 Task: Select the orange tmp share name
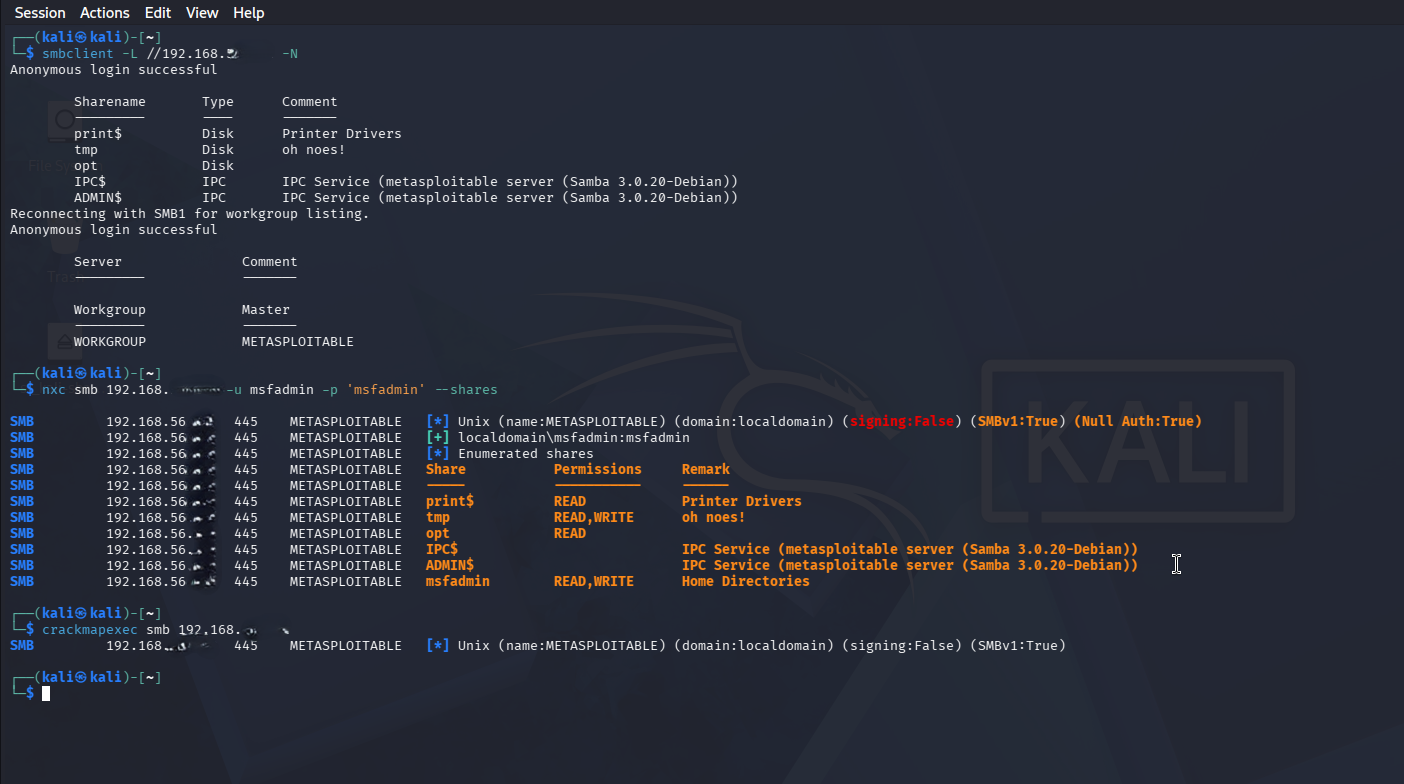click(438, 518)
